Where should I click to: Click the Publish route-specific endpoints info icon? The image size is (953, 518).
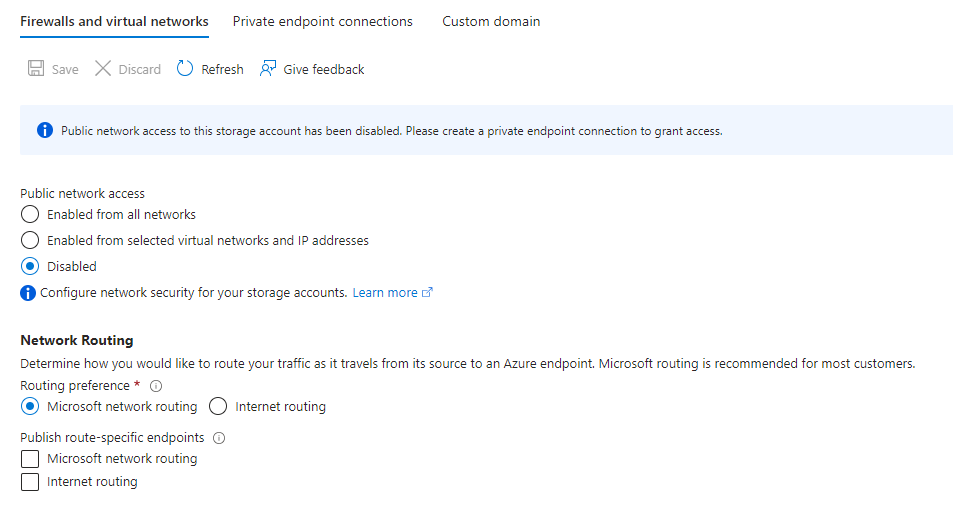tap(219, 438)
